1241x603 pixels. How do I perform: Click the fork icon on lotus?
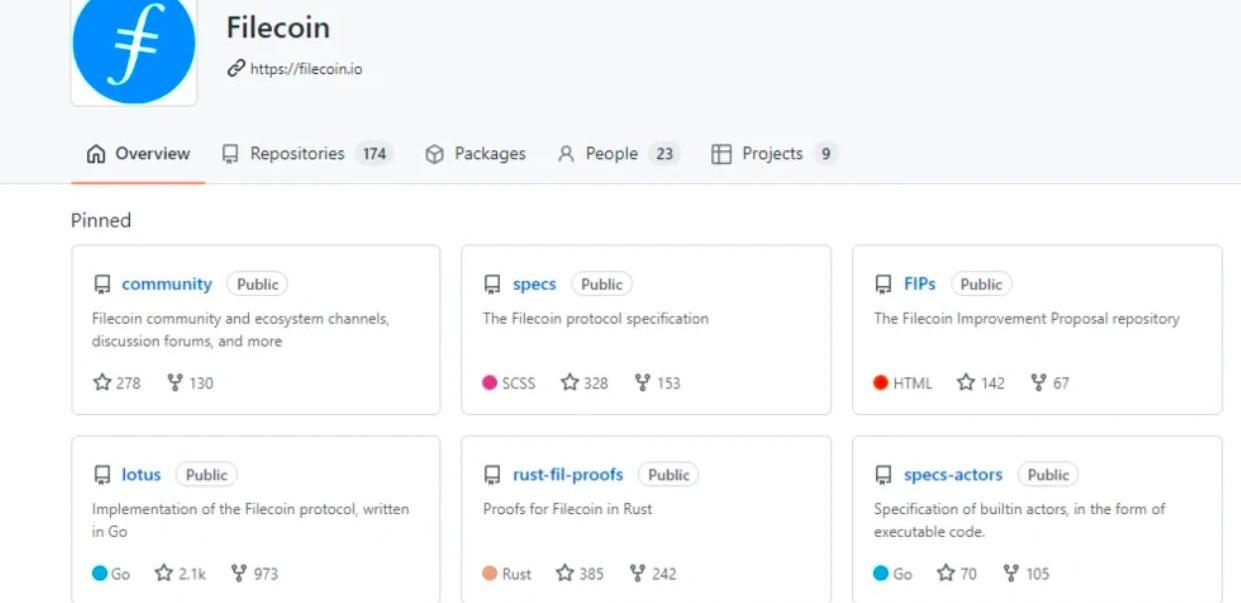pyautogui.click(x=239, y=574)
